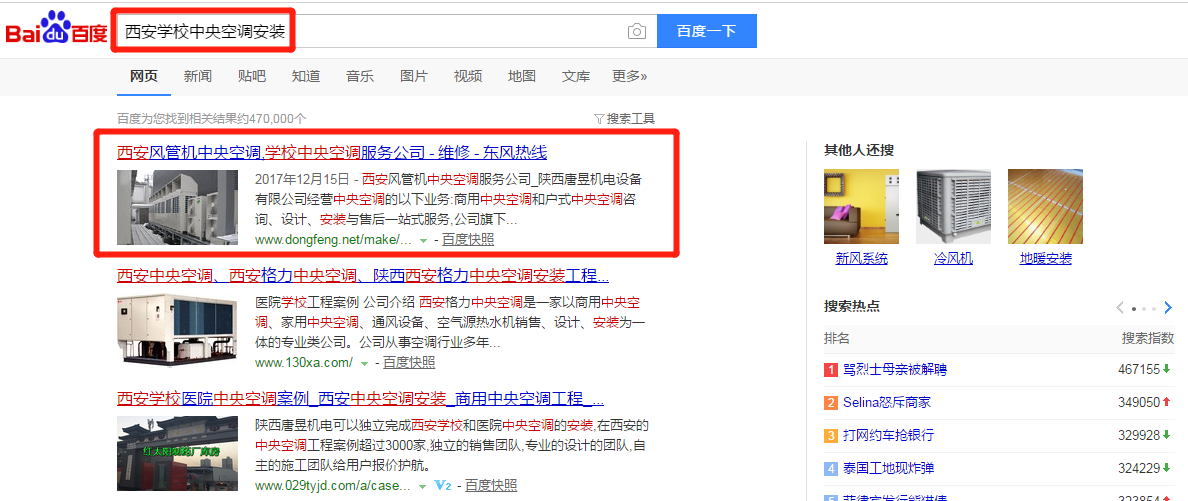Click www.029tyjd.com/a/case URL
This screenshot has width=1188, height=501.
[x=333, y=485]
